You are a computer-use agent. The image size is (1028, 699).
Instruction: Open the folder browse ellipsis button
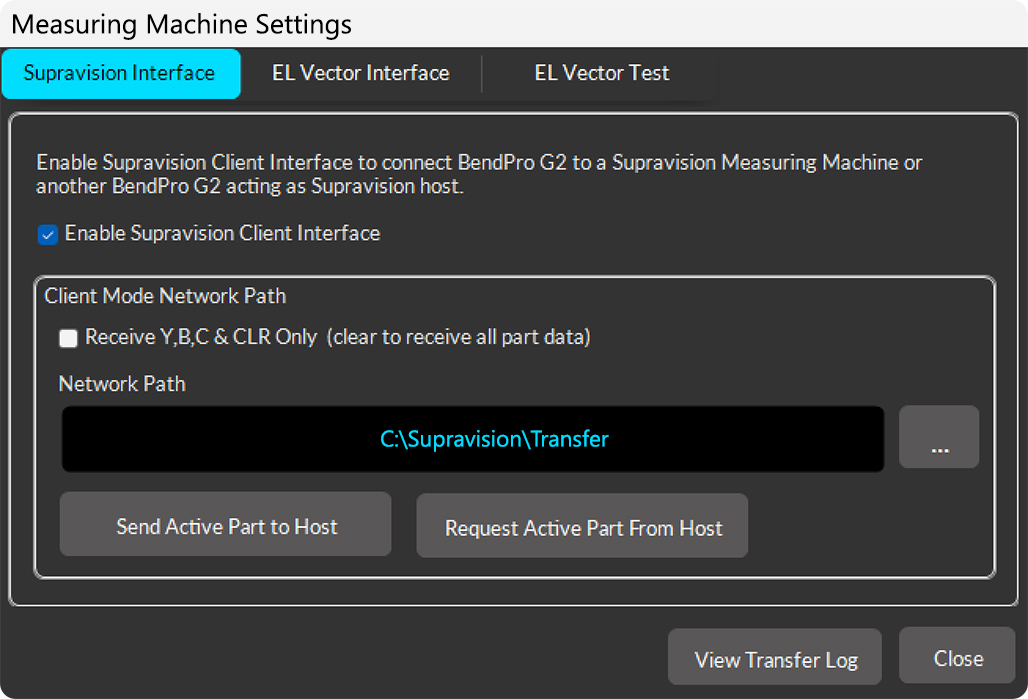pos(939,437)
